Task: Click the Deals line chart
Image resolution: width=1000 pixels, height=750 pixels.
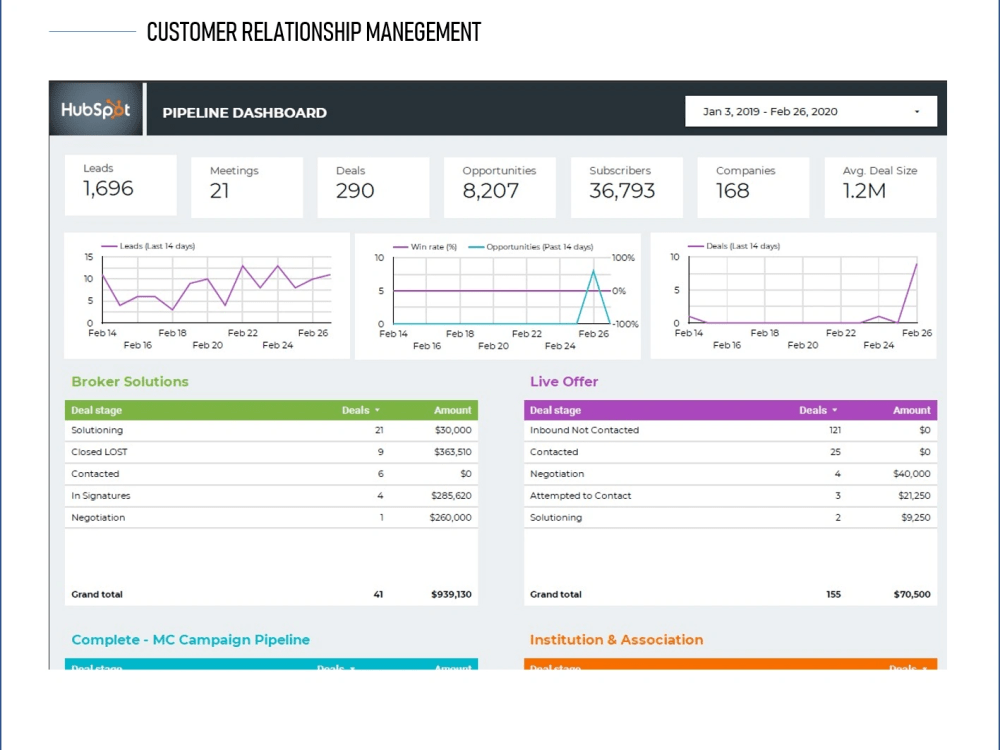Action: coord(793,295)
